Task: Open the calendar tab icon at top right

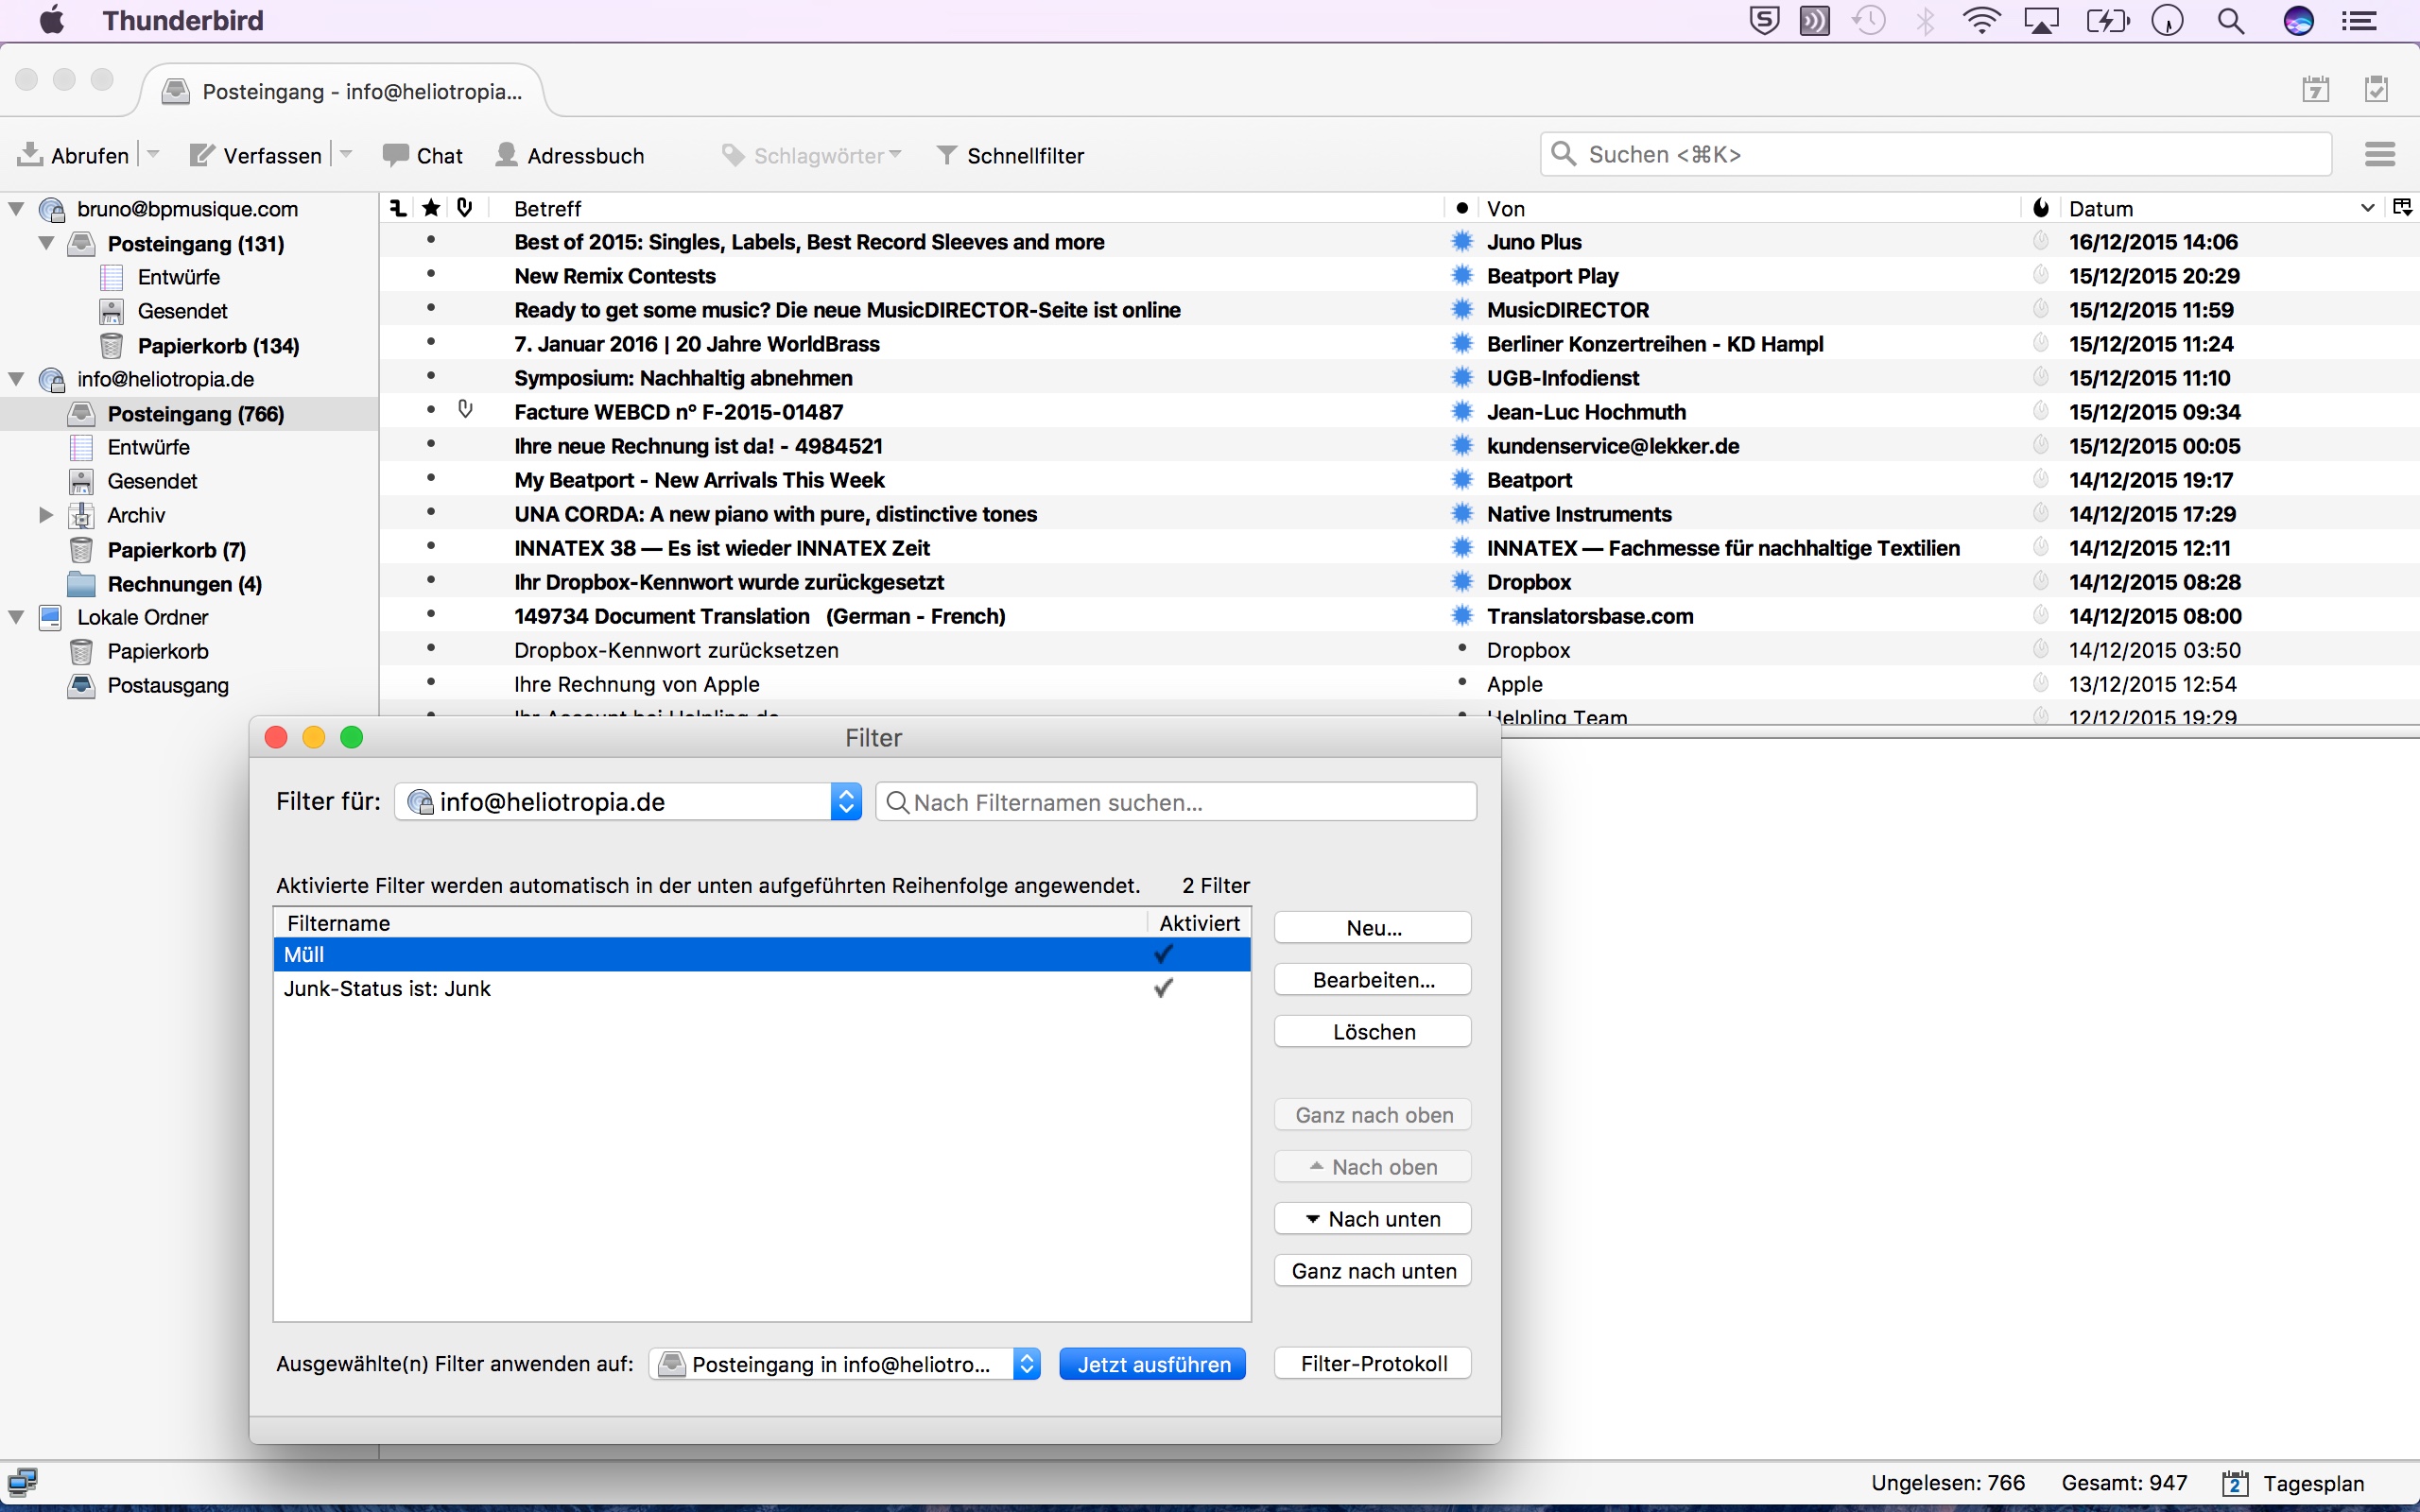Action: tap(2315, 89)
